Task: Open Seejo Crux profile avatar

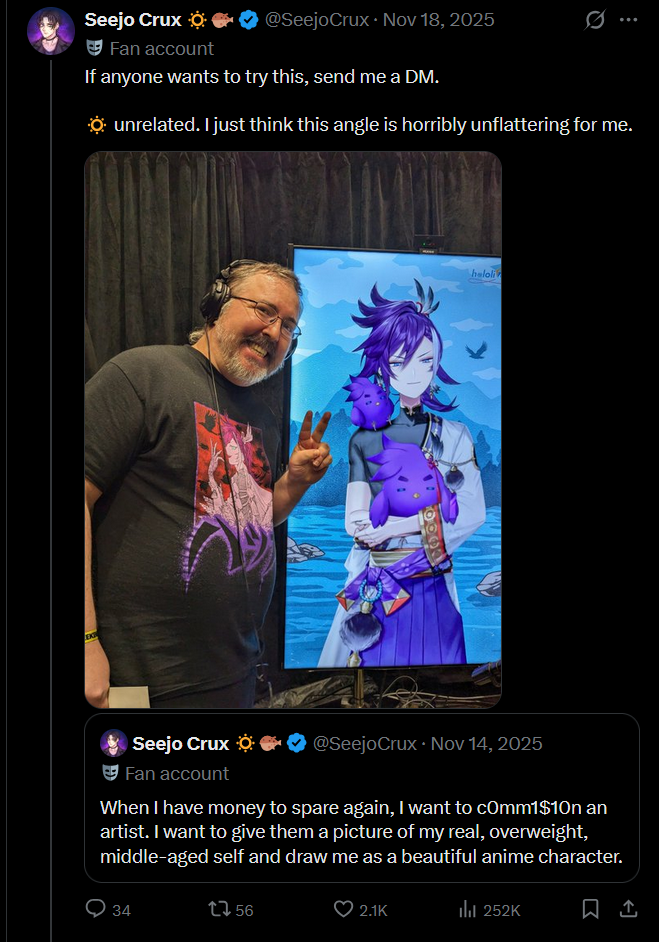Action: (51, 31)
